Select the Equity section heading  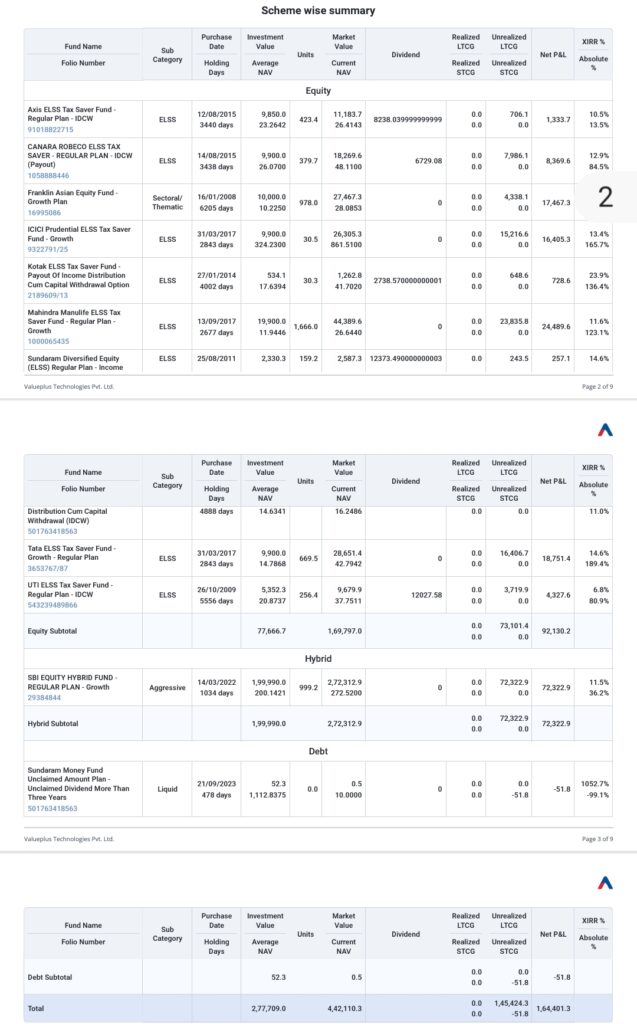pyautogui.click(x=318, y=91)
